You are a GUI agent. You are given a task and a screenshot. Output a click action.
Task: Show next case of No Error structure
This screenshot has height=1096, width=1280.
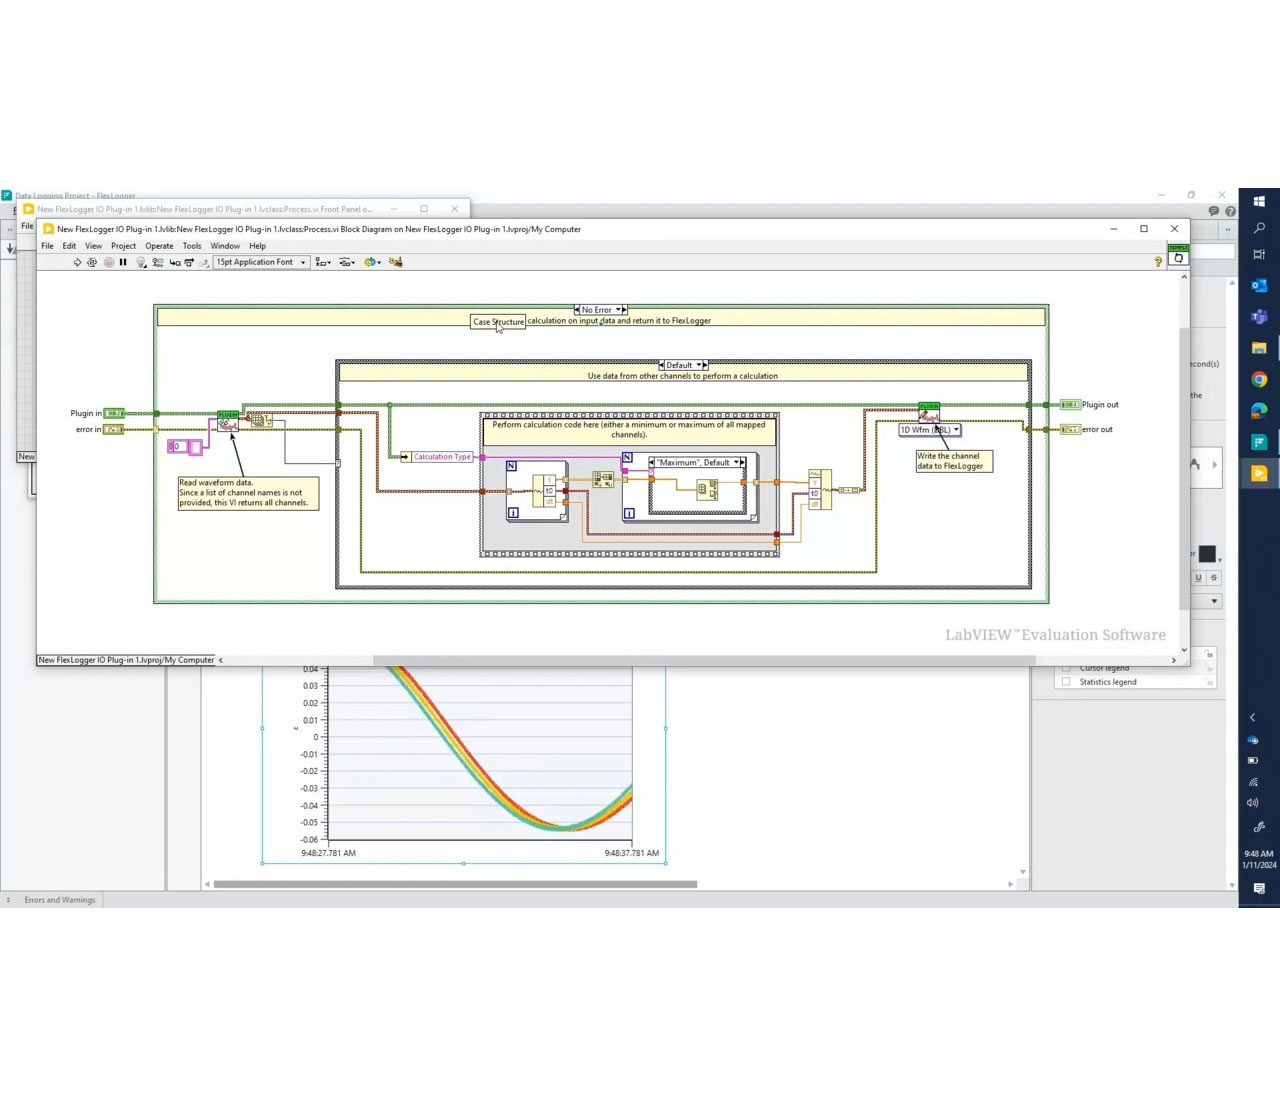pyautogui.click(x=623, y=310)
